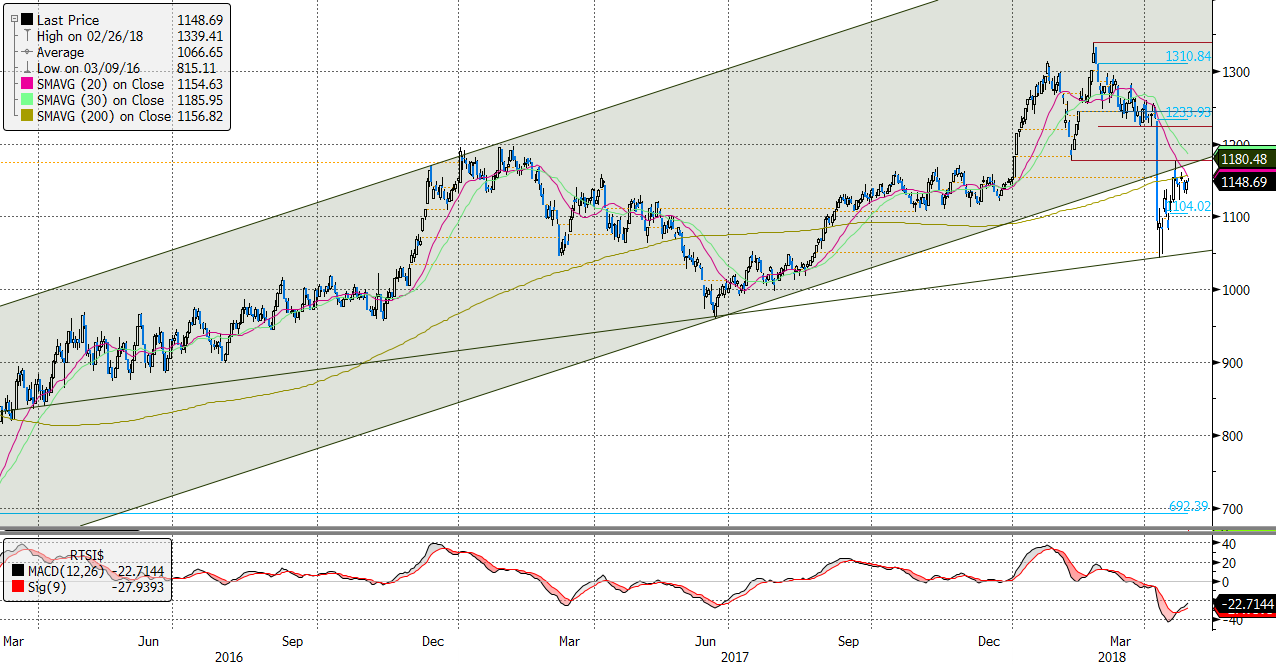This screenshot has width=1276, height=664.
Task: Click the SMAVG 20 value 1154.63
Action: click(x=200, y=84)
